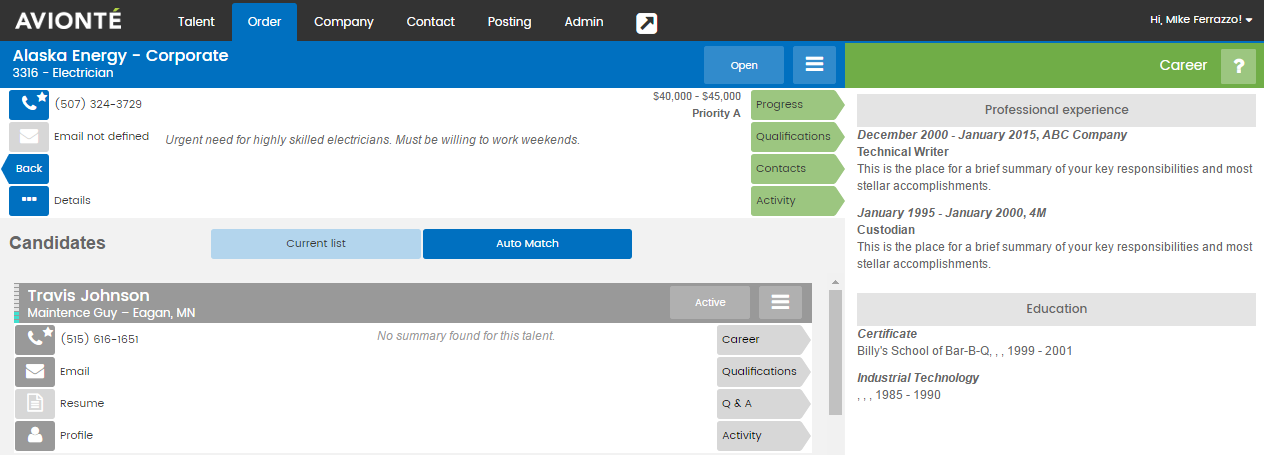The height and width of the screenshot is (455, 1264).
Task: Open the Company menu
Action: [344, 21]
